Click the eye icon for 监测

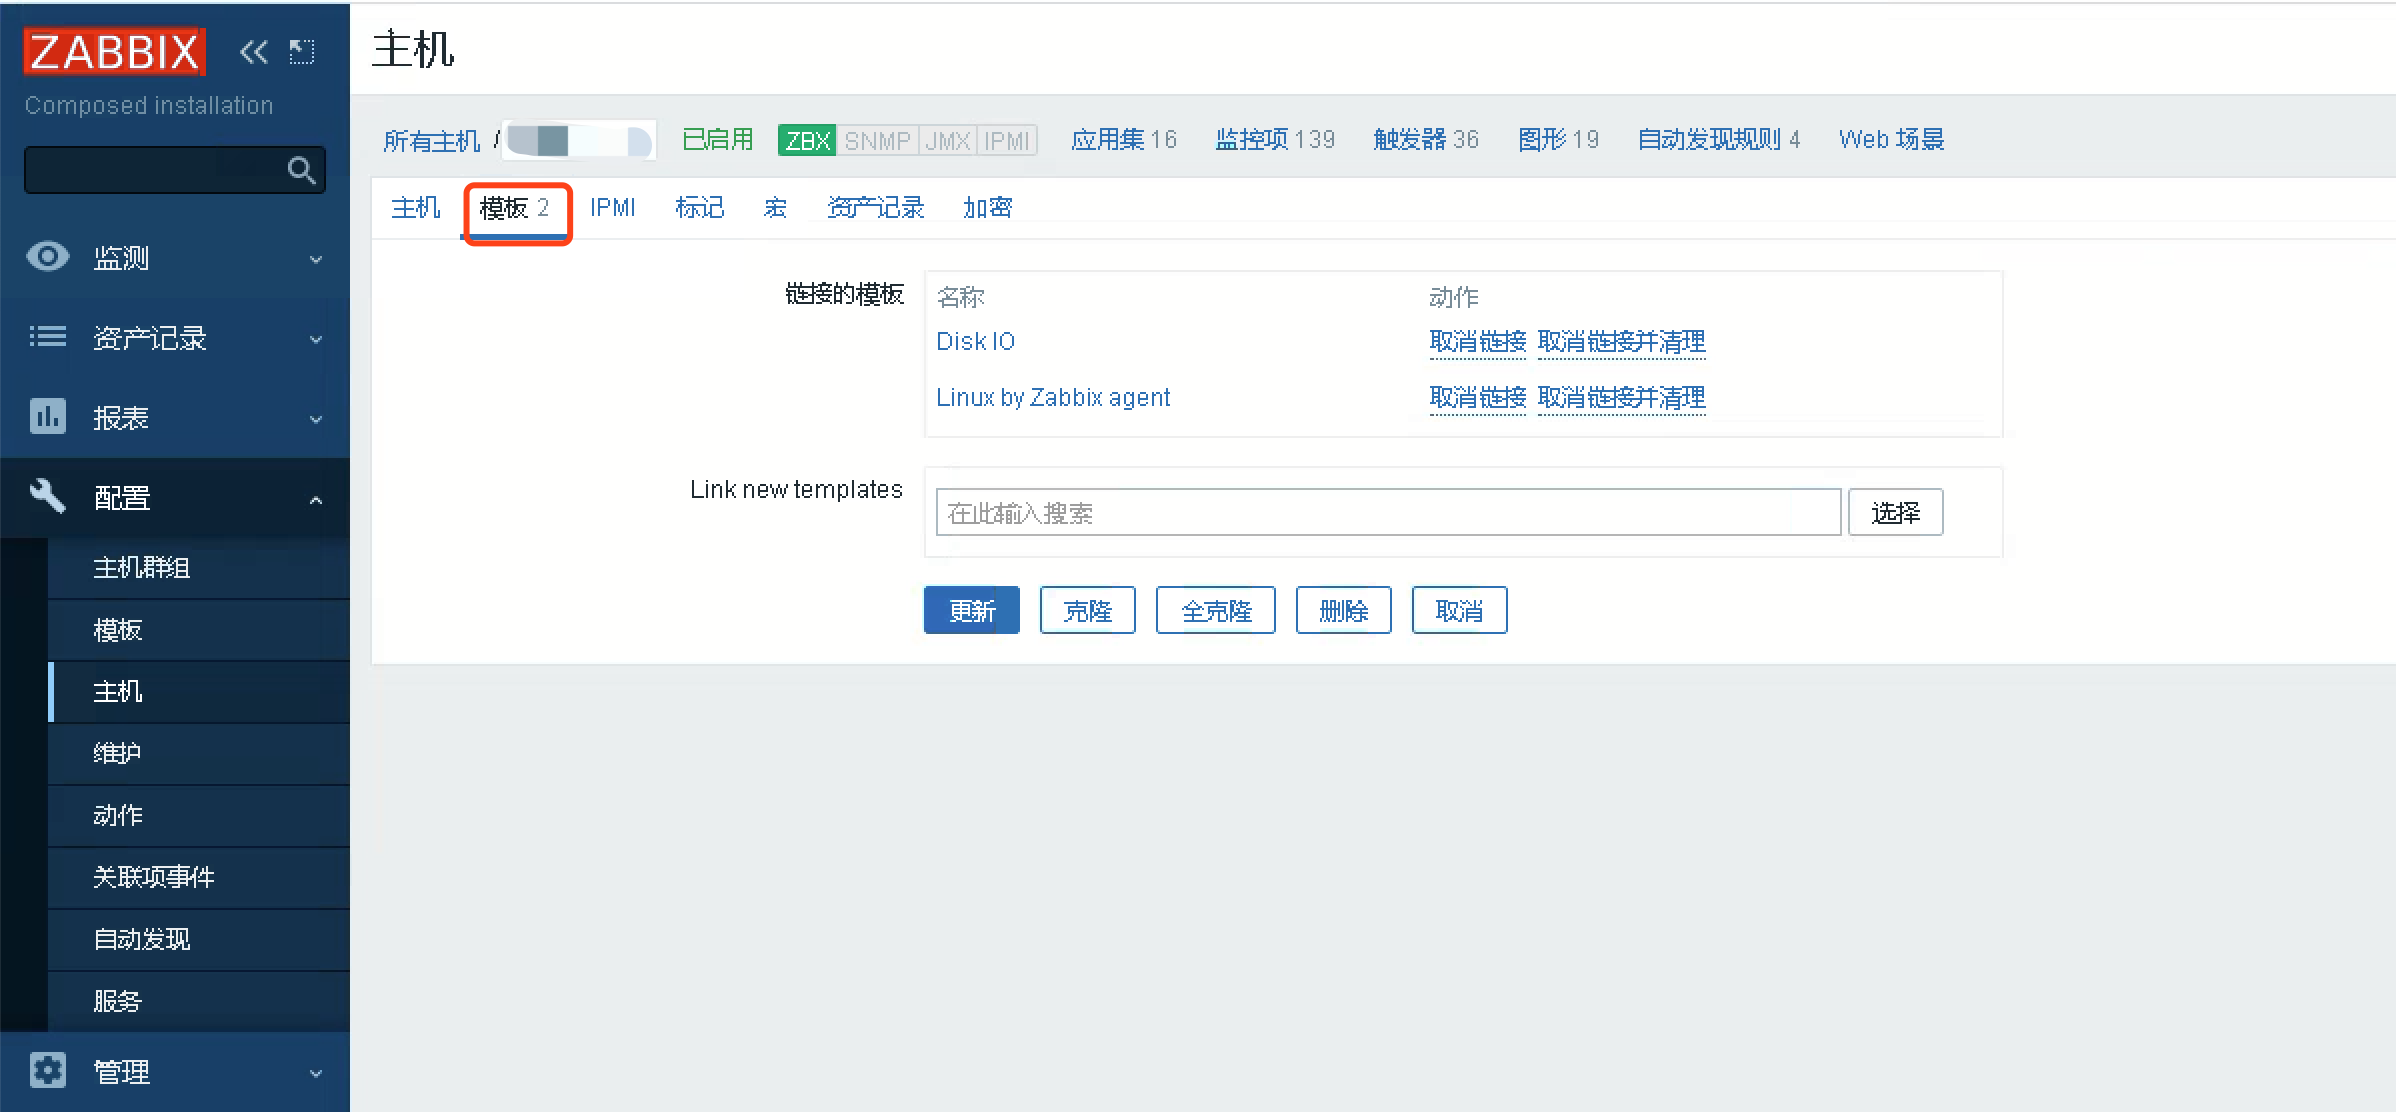tap(47, 257)
